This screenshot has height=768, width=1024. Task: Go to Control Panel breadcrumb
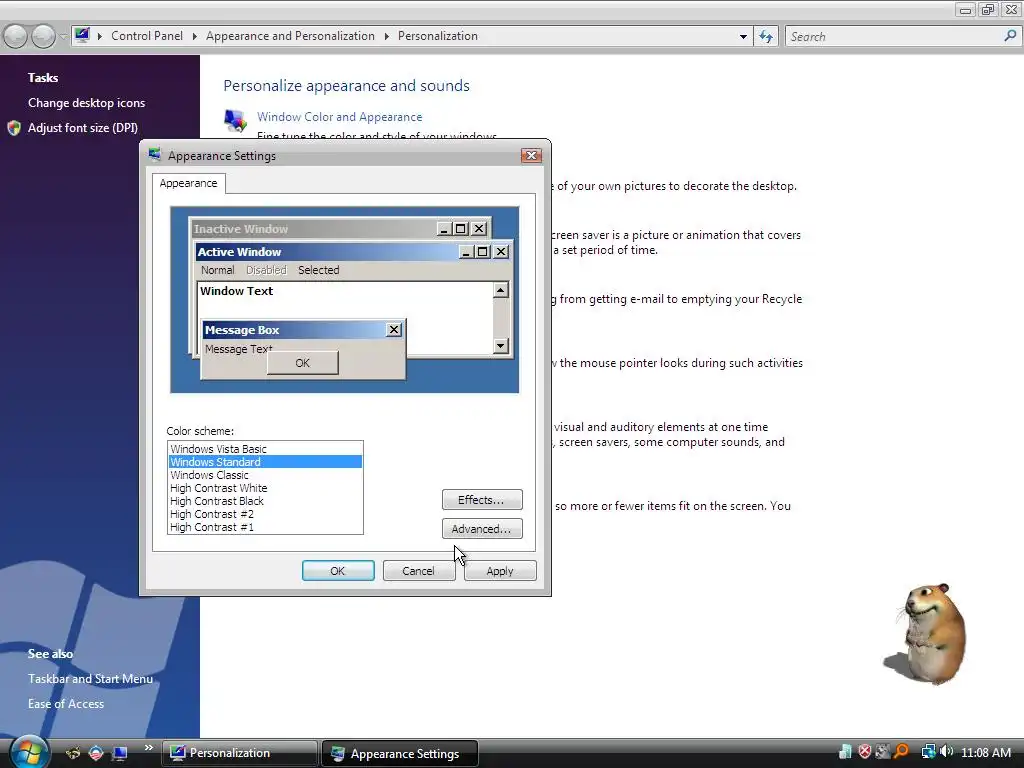tap(147, 36)
